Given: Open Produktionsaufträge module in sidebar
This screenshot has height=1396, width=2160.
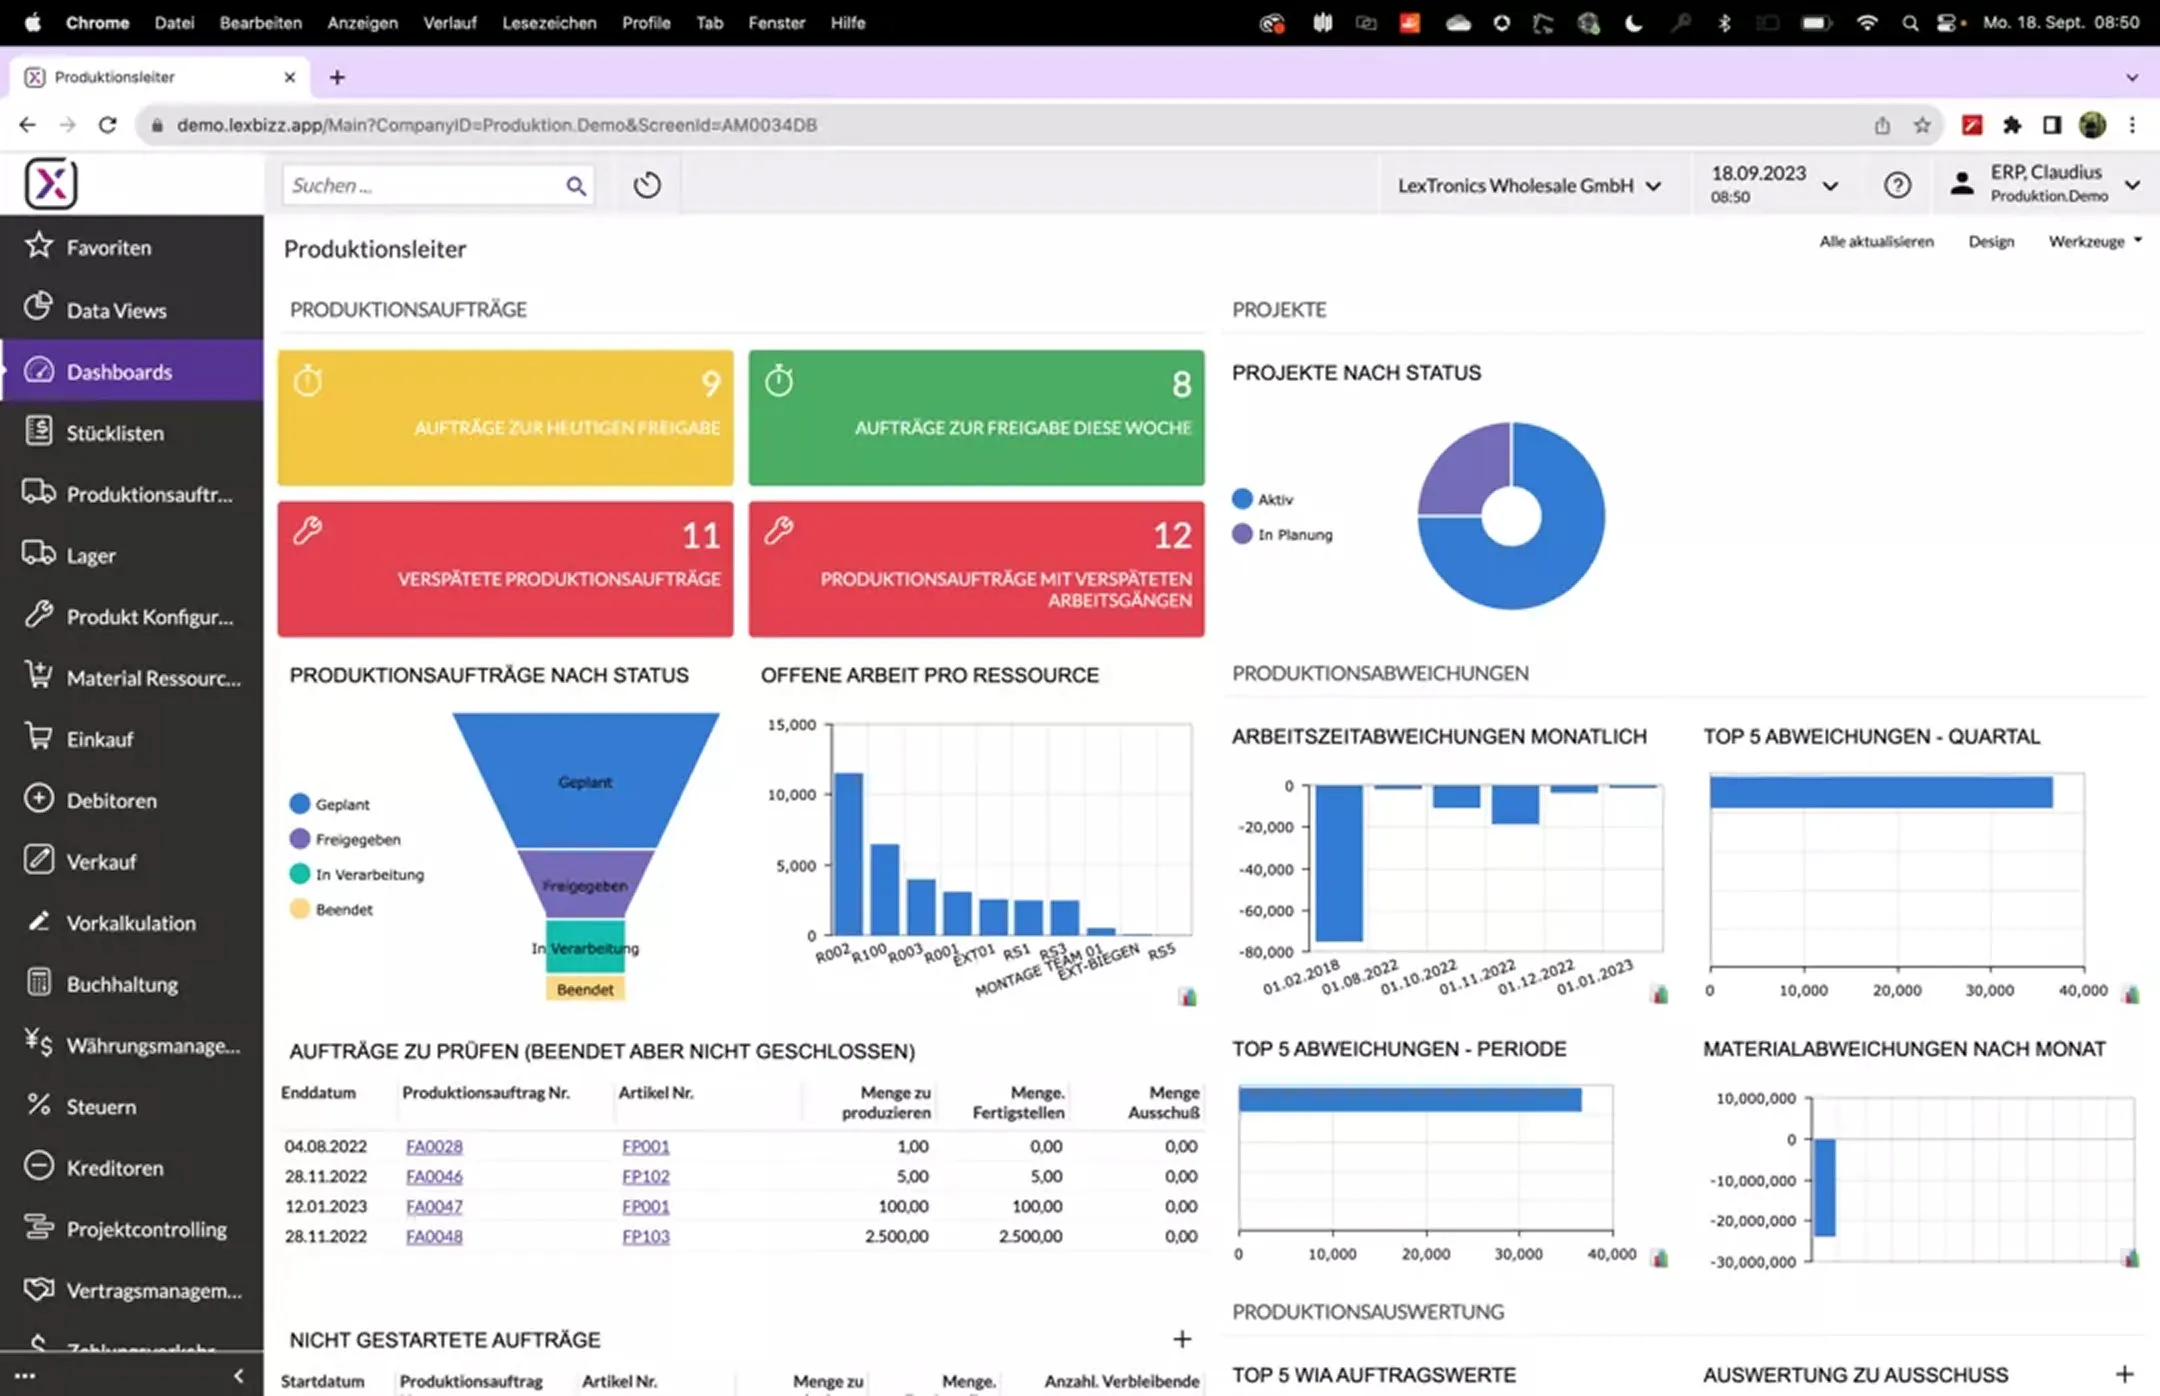Looking at the screenshot, I should (x=132, y=493).
